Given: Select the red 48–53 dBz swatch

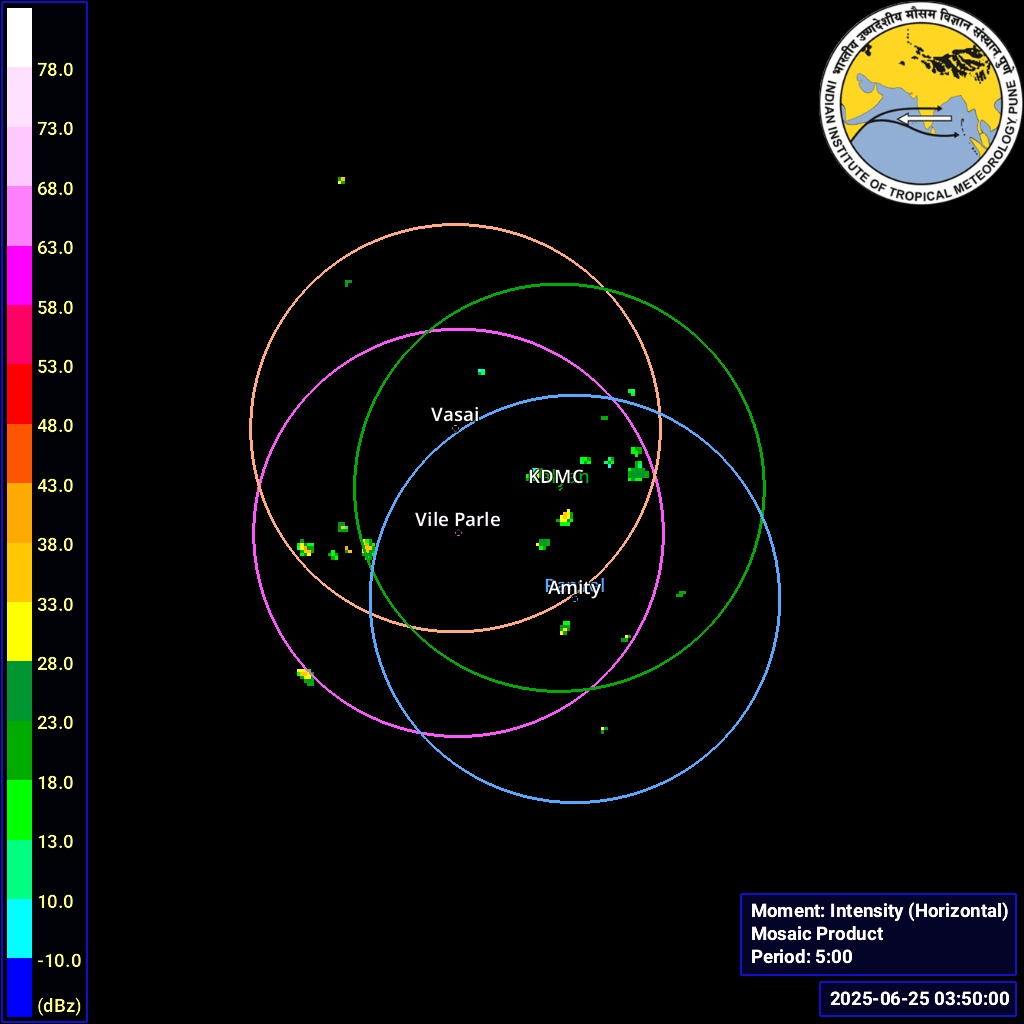Looking at the screenshot, I should tap(20, 394).
